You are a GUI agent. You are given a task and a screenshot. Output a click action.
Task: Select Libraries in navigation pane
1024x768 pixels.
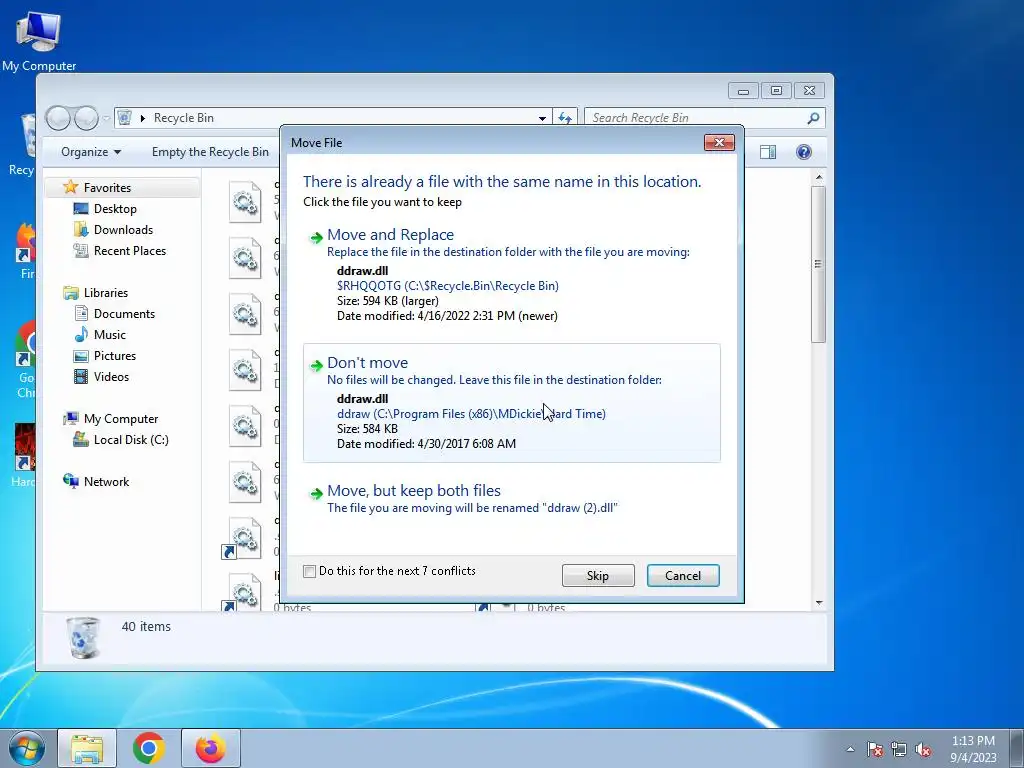coord(106,293)
